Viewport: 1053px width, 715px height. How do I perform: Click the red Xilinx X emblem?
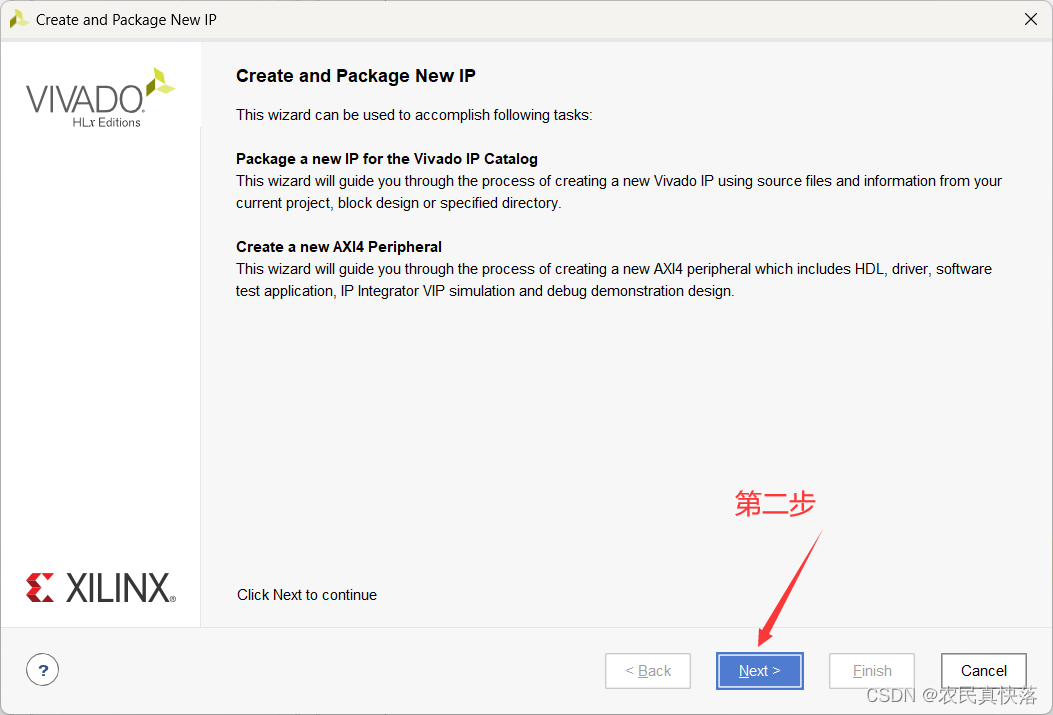pyautogui.click(x=41, y=588)
